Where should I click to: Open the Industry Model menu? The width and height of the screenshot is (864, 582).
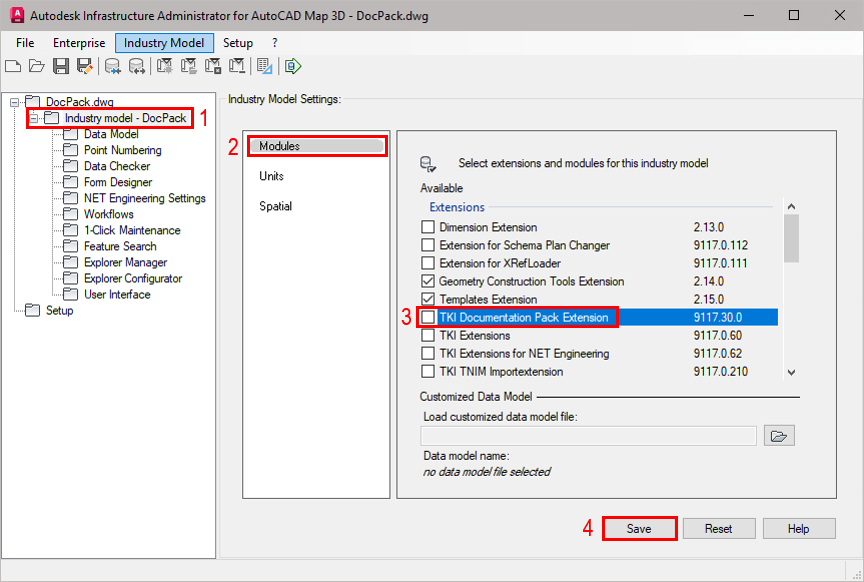pos(164,43)
